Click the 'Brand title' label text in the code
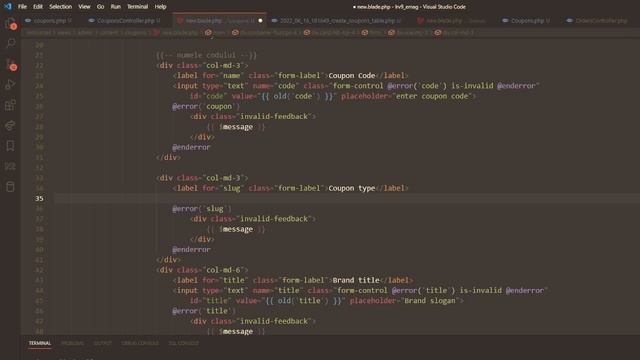 [356, 280]
